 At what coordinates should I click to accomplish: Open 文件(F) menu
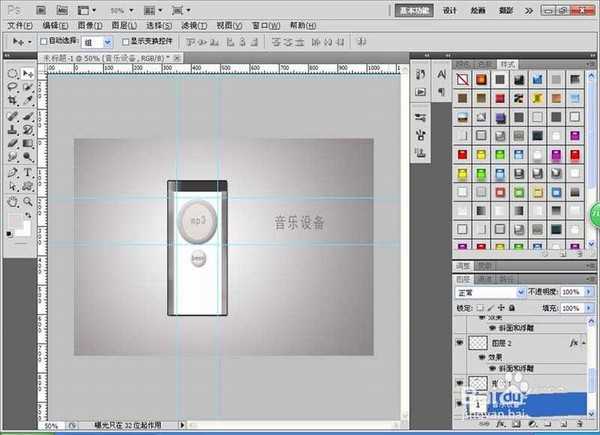[20, 26]
